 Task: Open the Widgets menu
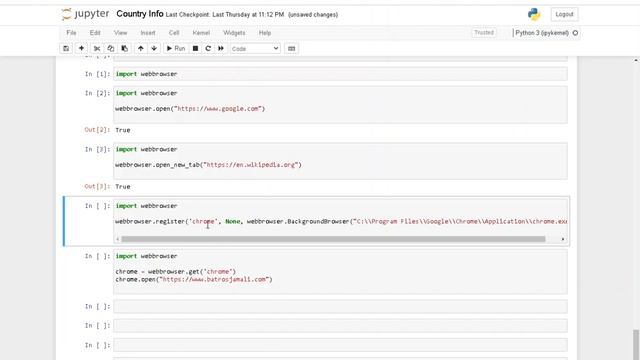[234, 33]
